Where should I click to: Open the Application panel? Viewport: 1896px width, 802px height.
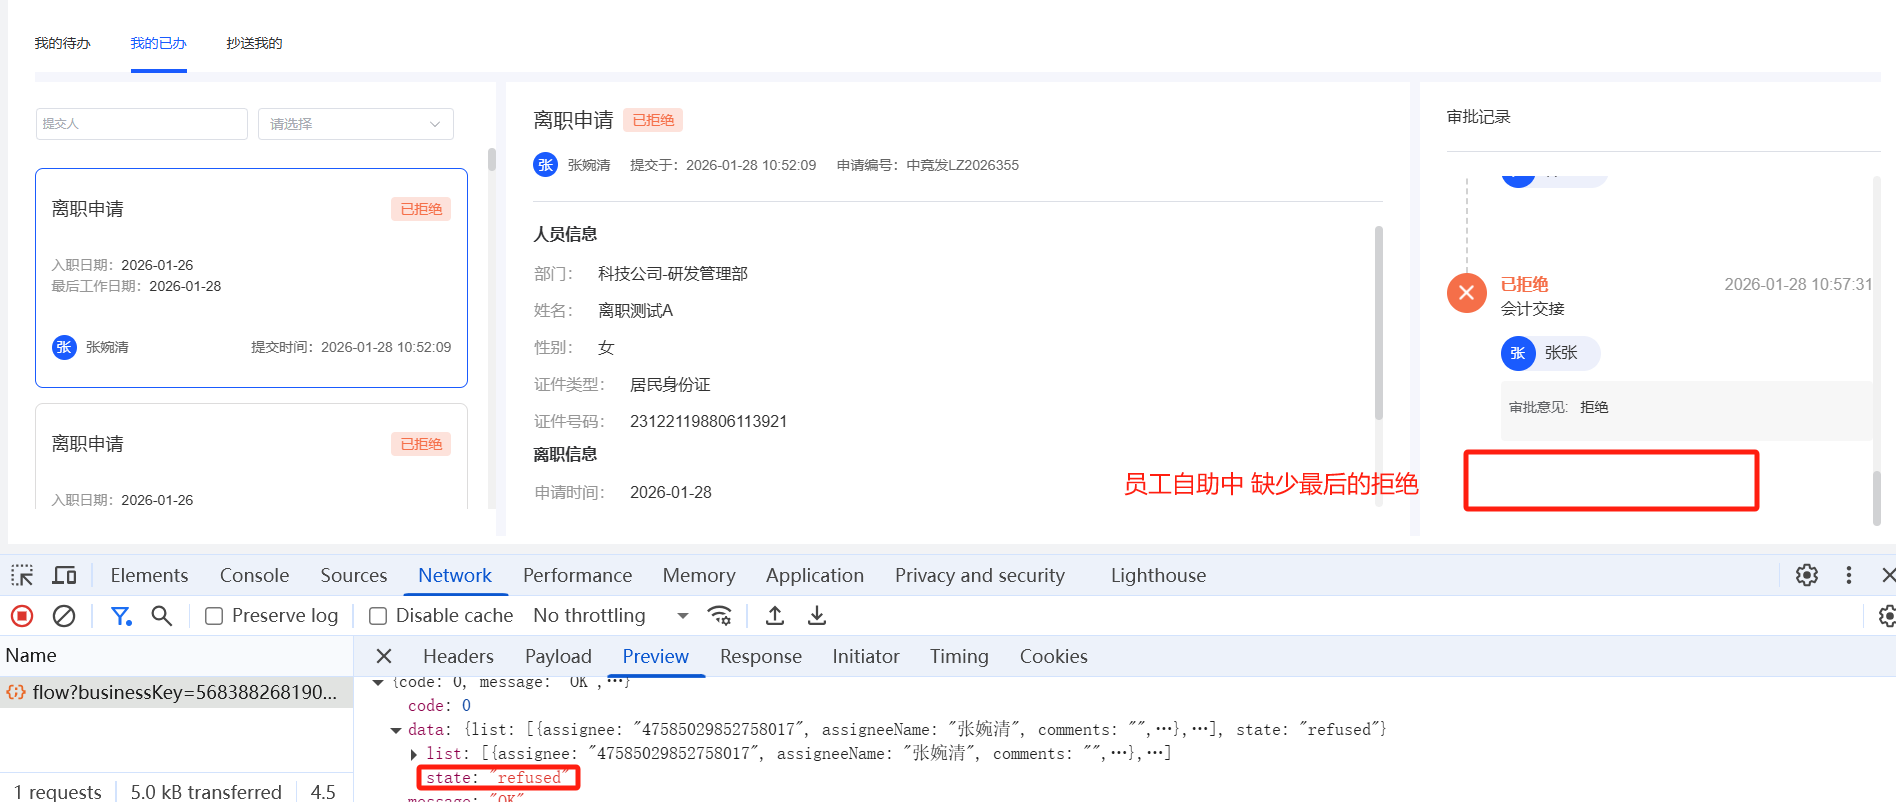point(815,575)
